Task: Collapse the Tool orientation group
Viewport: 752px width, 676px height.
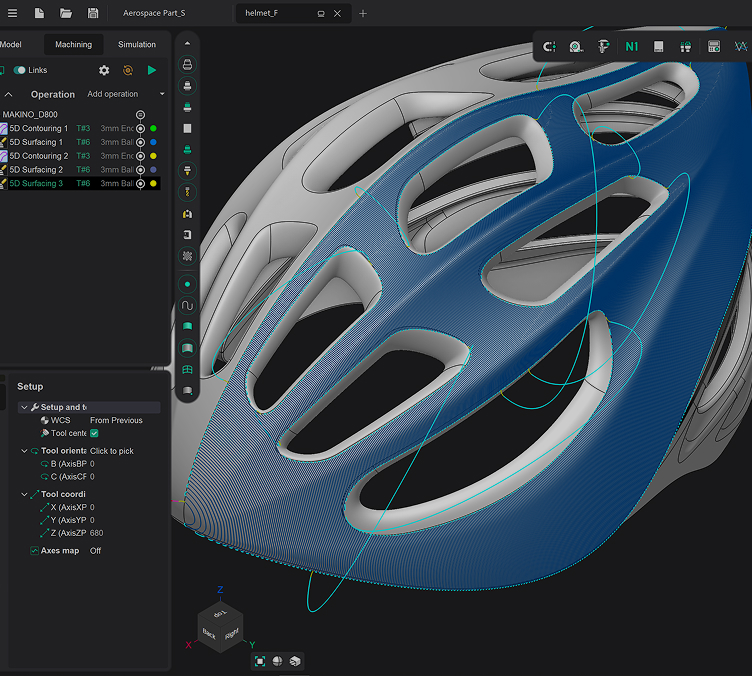Action: [x=24, y=451]
